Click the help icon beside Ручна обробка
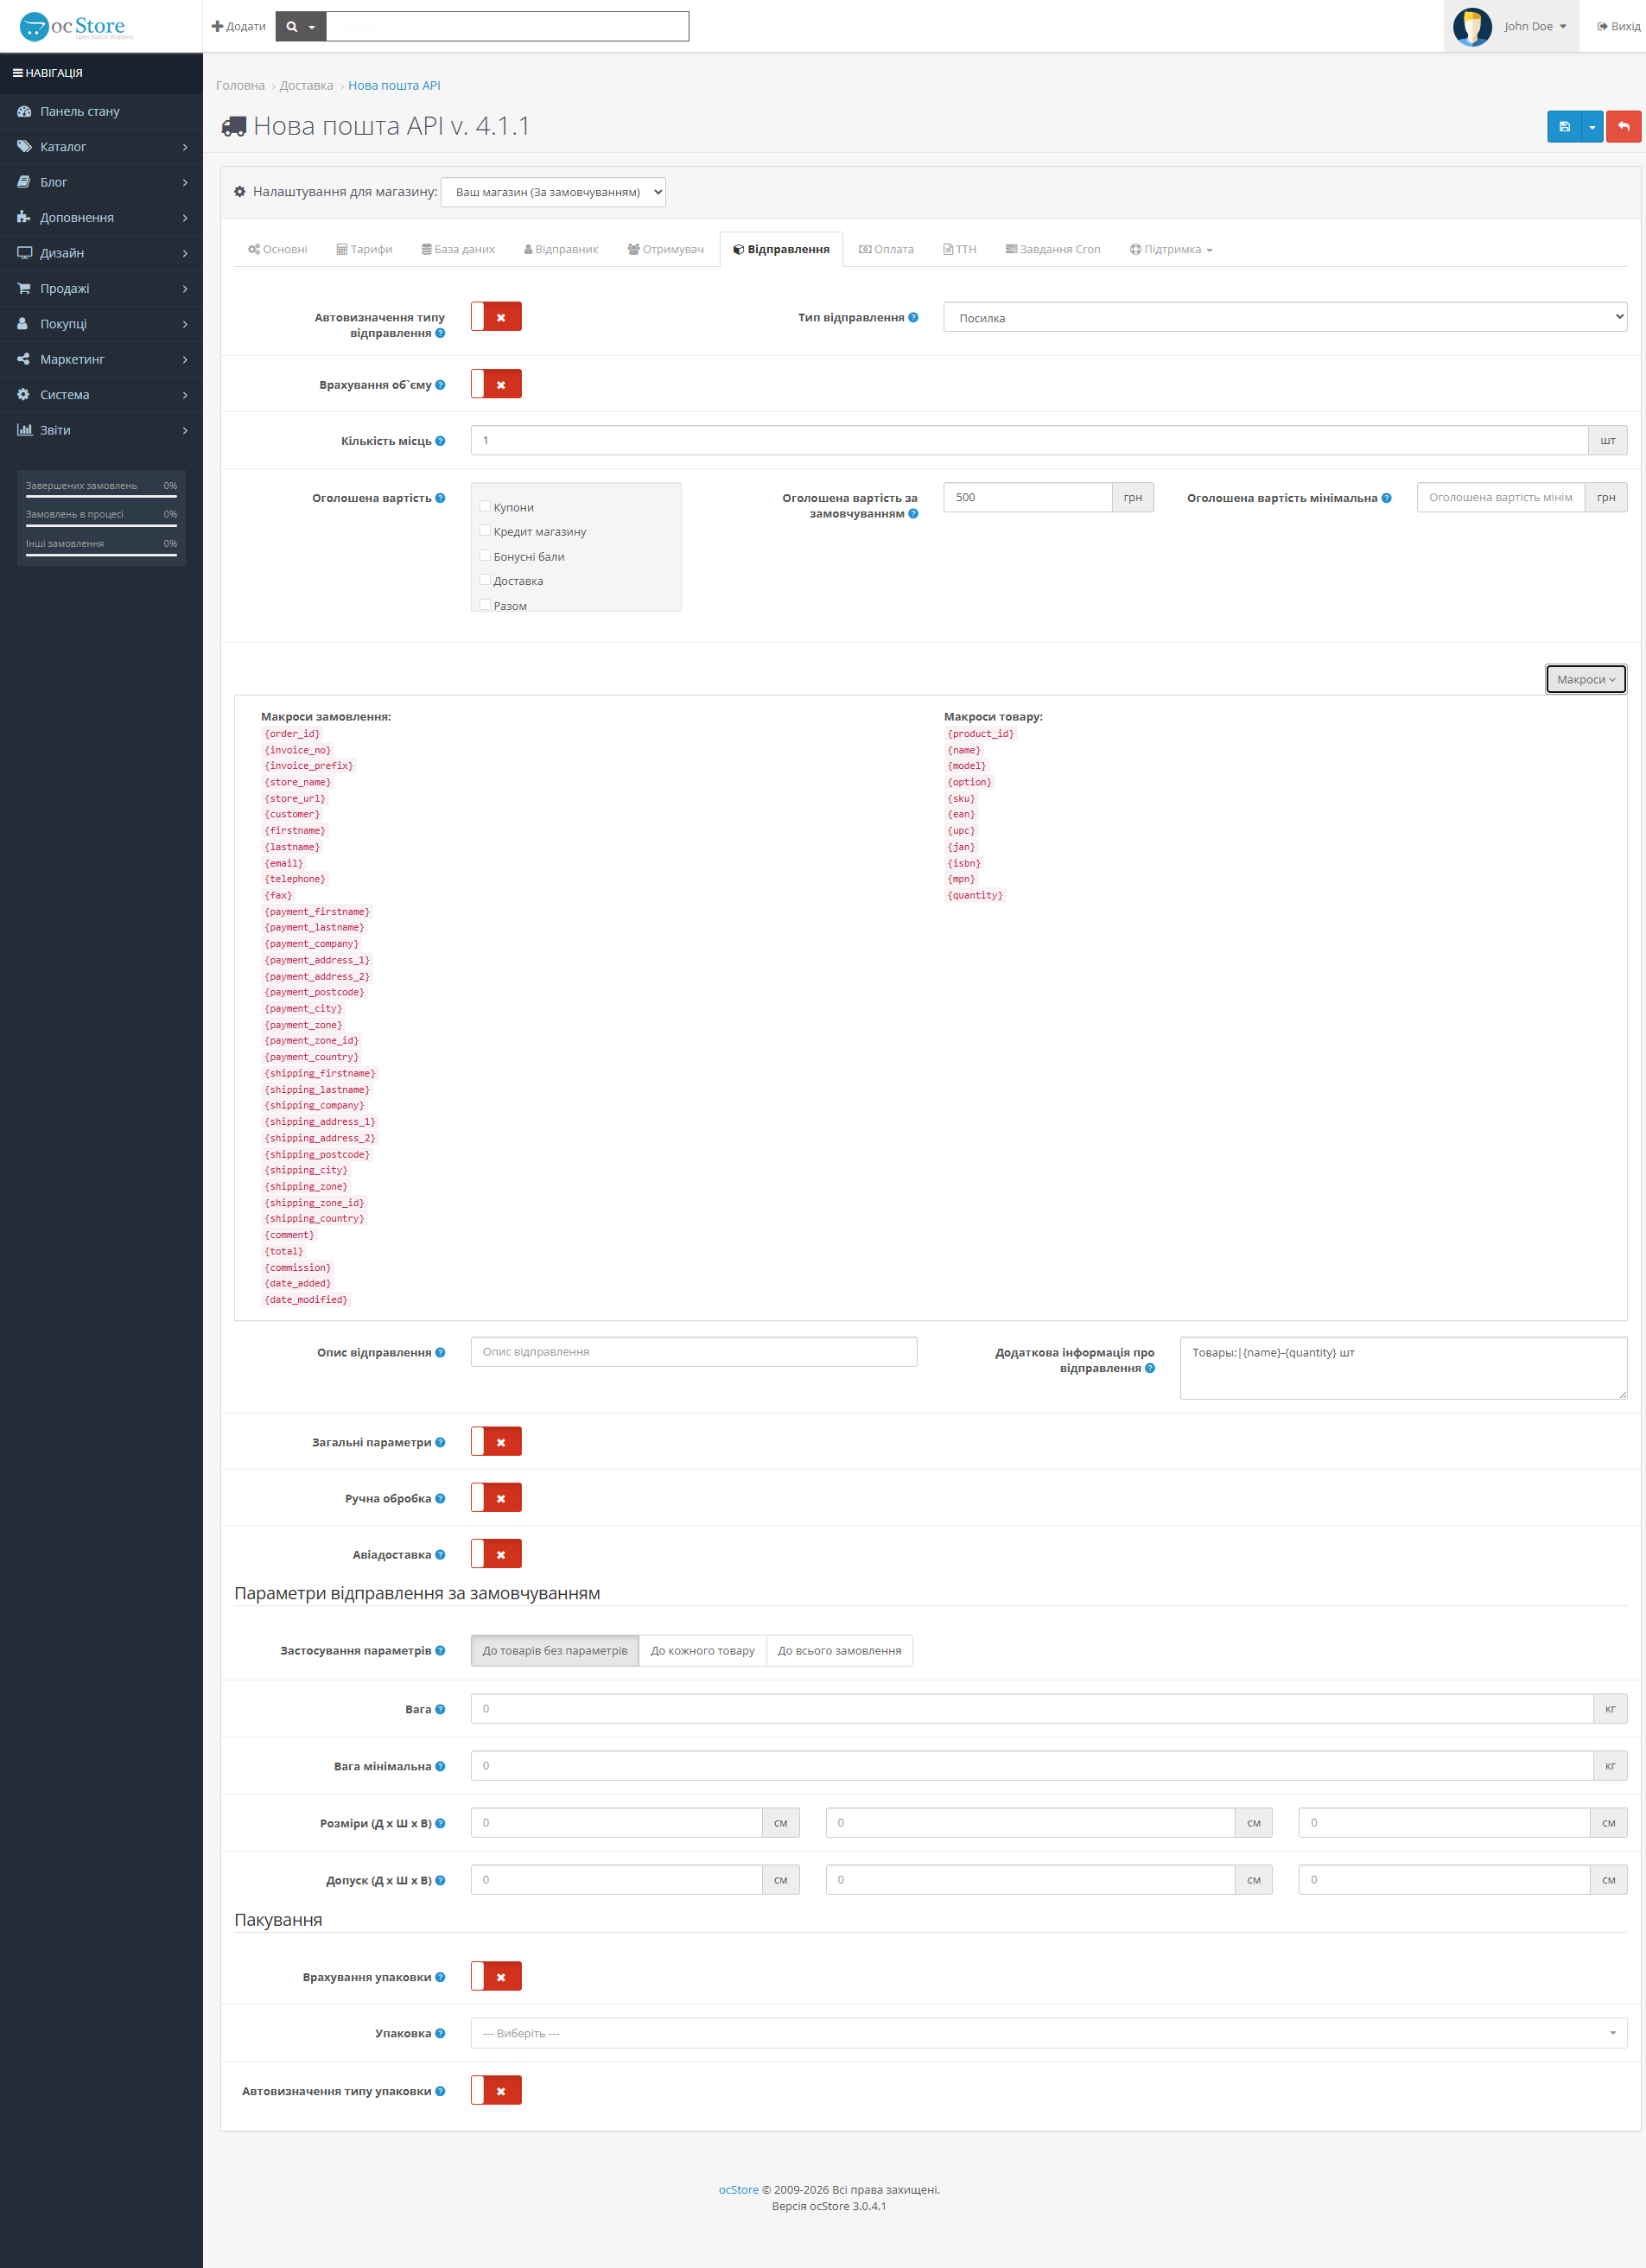Image resolution: width=1646 pixels, height=2268 pixels. click(440, 1498)
